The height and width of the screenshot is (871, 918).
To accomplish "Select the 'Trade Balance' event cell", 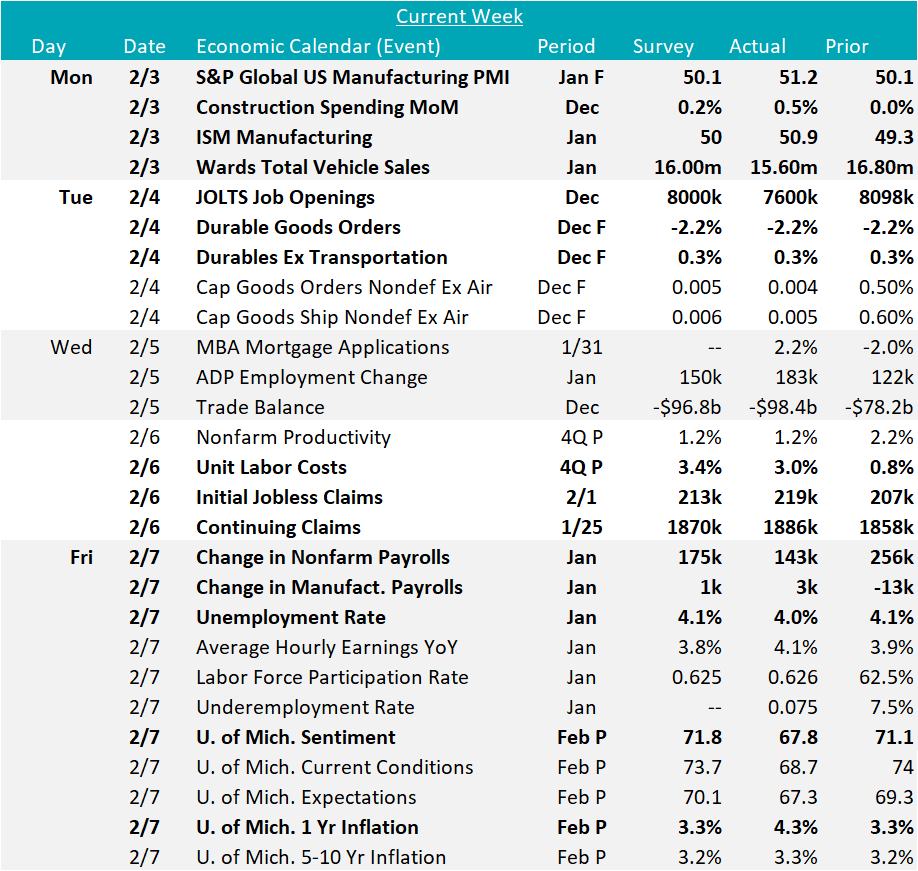I will [x=260, y=407].
